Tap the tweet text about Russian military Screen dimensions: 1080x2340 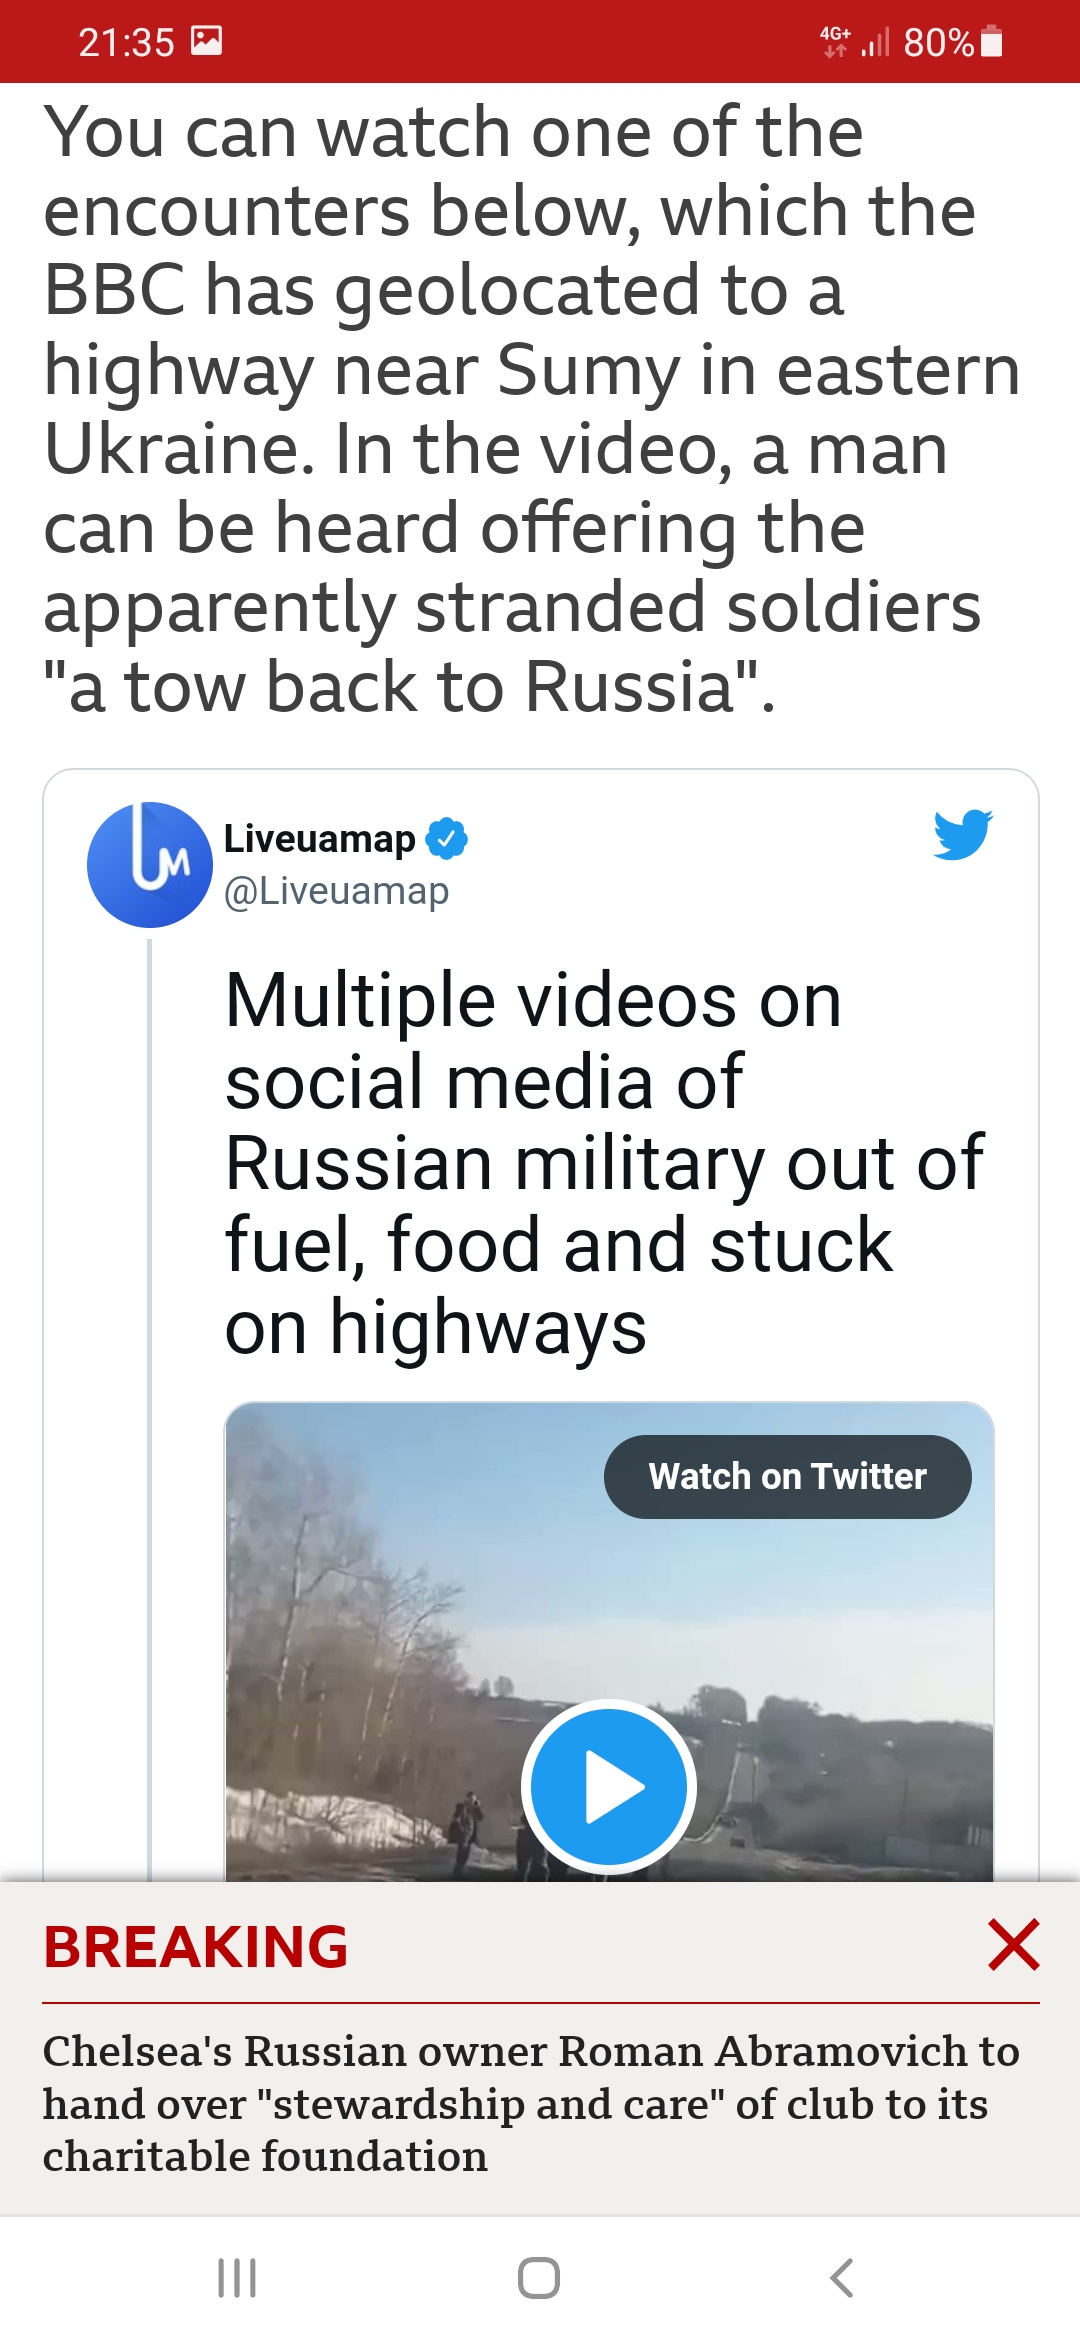coord(603,1163)
